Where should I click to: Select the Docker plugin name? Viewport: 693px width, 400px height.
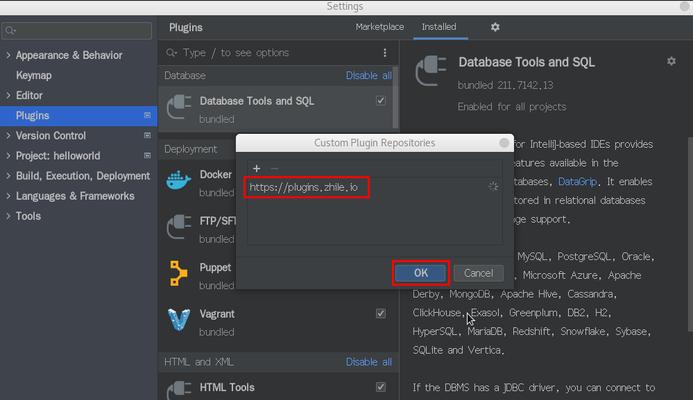coord(216,175)
